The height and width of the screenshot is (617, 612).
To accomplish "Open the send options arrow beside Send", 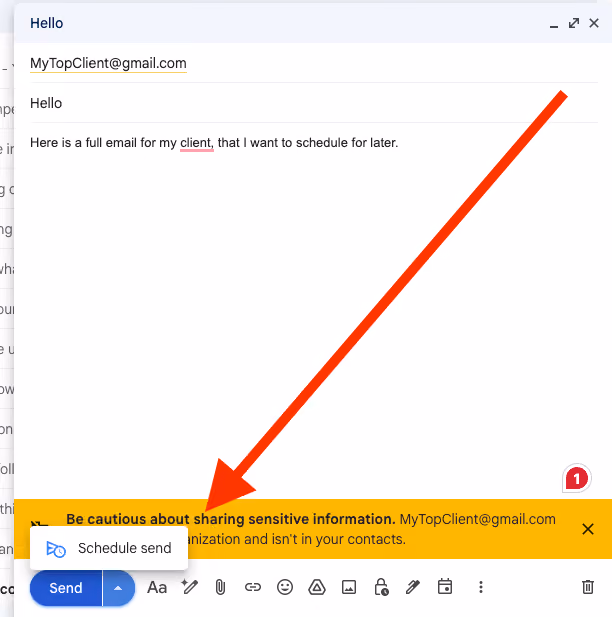I will [x=118, y=588].
